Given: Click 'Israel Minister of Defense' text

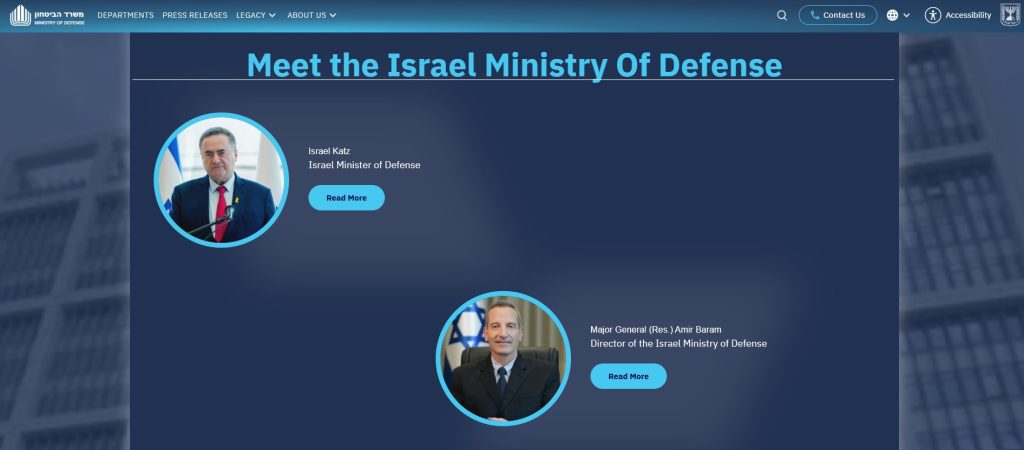Looking at the screenshot, I should click(364, 165).
